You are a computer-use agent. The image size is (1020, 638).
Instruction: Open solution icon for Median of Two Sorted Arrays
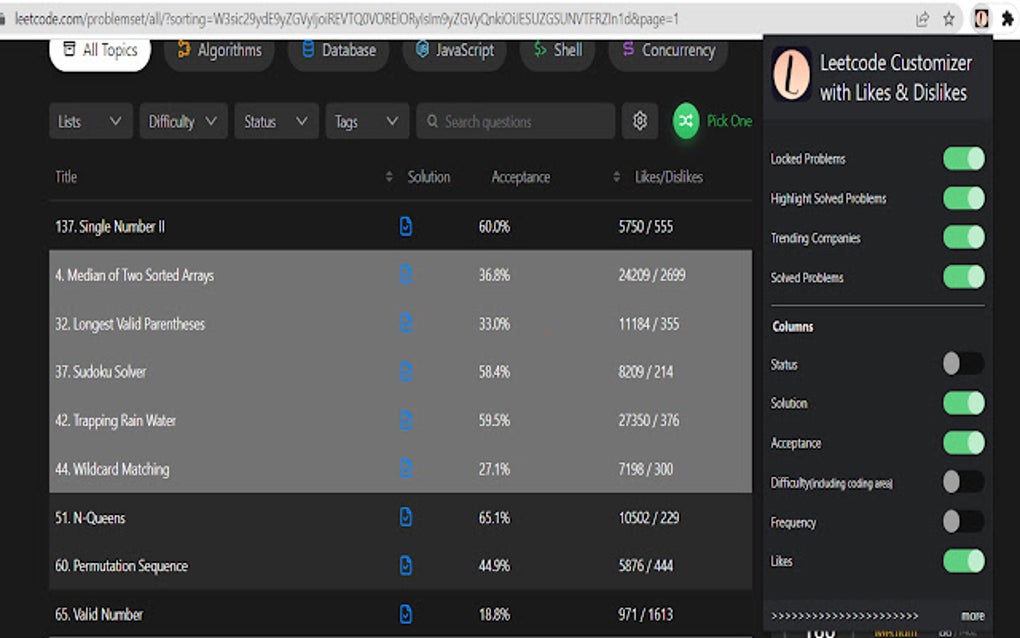(x=405, y=274)
